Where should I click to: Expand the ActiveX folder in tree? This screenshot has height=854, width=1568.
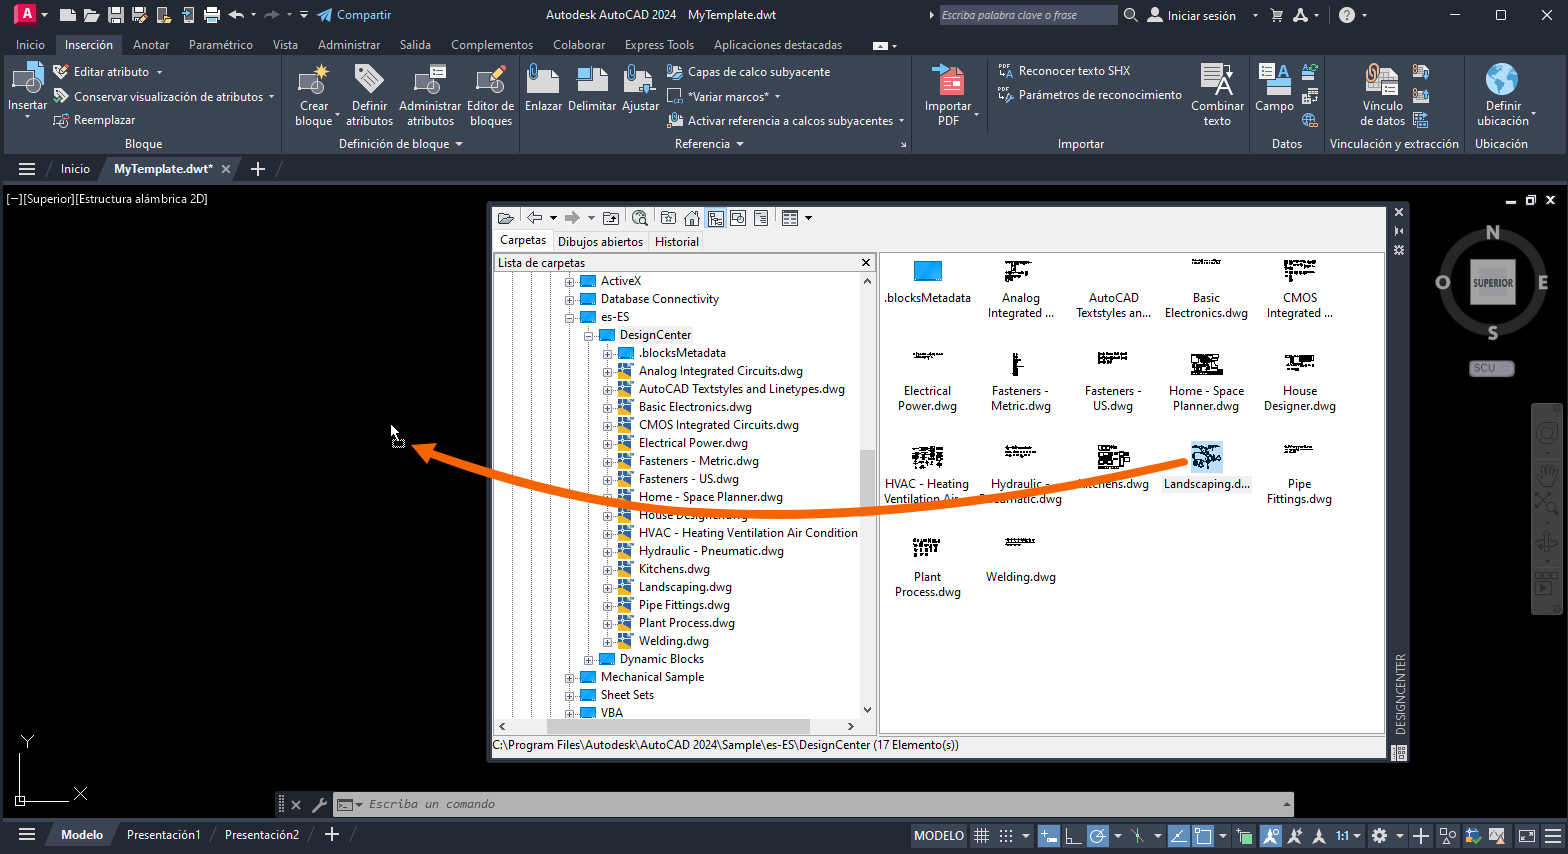click(570, 282)
